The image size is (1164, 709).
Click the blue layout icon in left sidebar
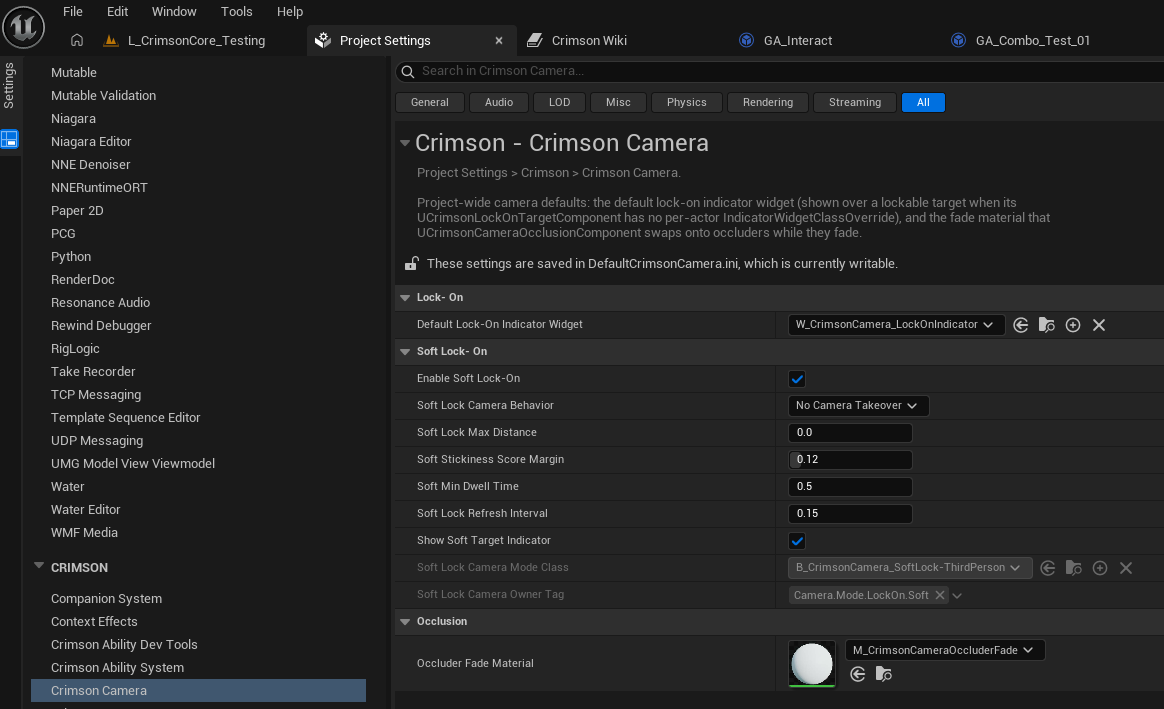(9, 139)
